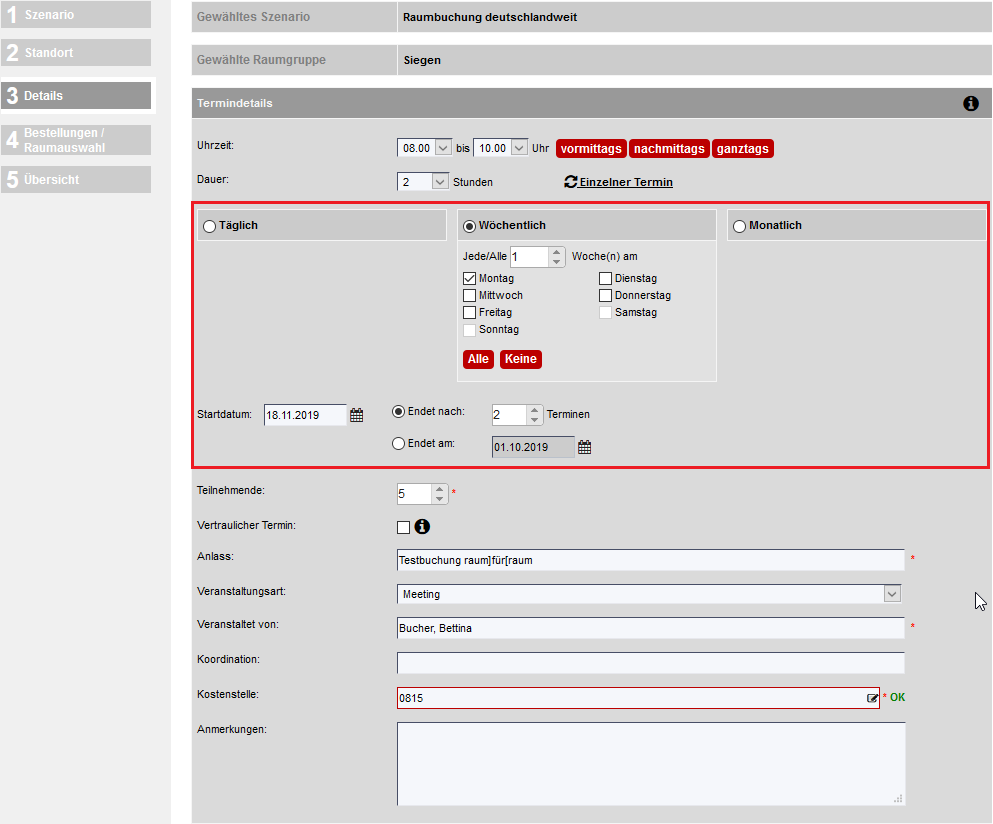Increase the Jede/Alle weeks value
The image size is (993, 824).
click(556, 251)
